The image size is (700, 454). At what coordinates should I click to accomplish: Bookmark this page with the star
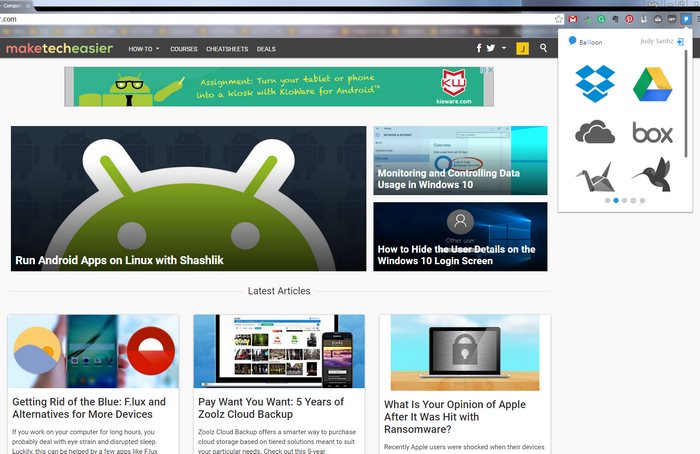pyautogui.click(x=559, y=19)
